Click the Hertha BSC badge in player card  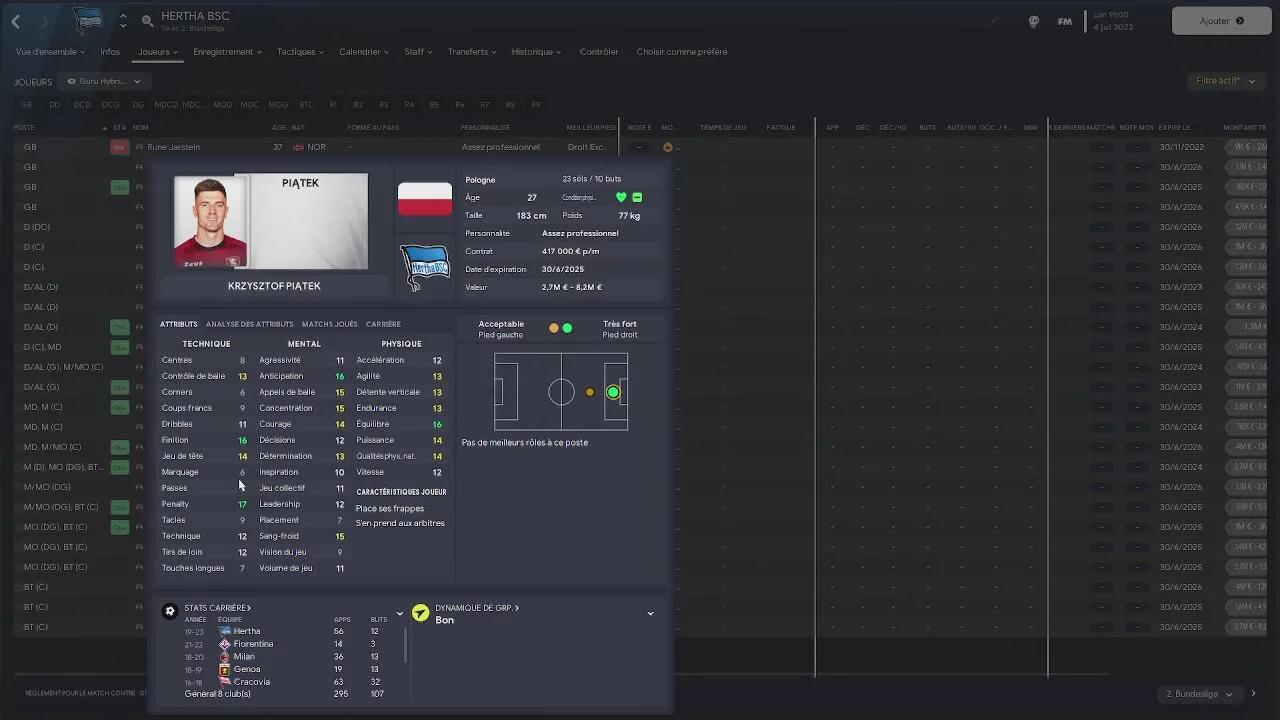pos(424,265)
